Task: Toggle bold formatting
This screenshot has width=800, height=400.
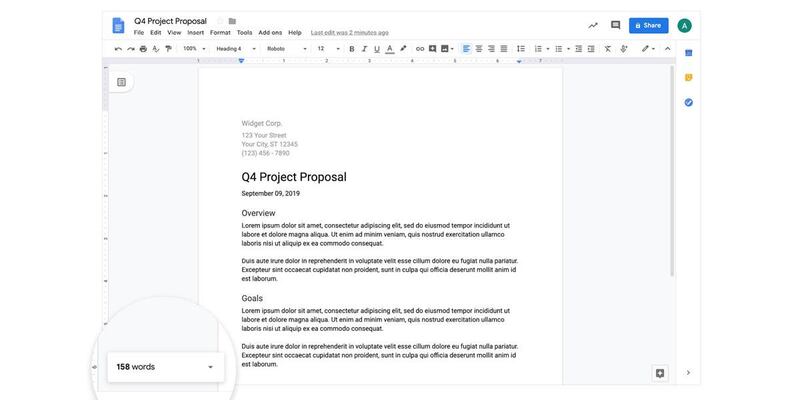Action: coord(351,48)
